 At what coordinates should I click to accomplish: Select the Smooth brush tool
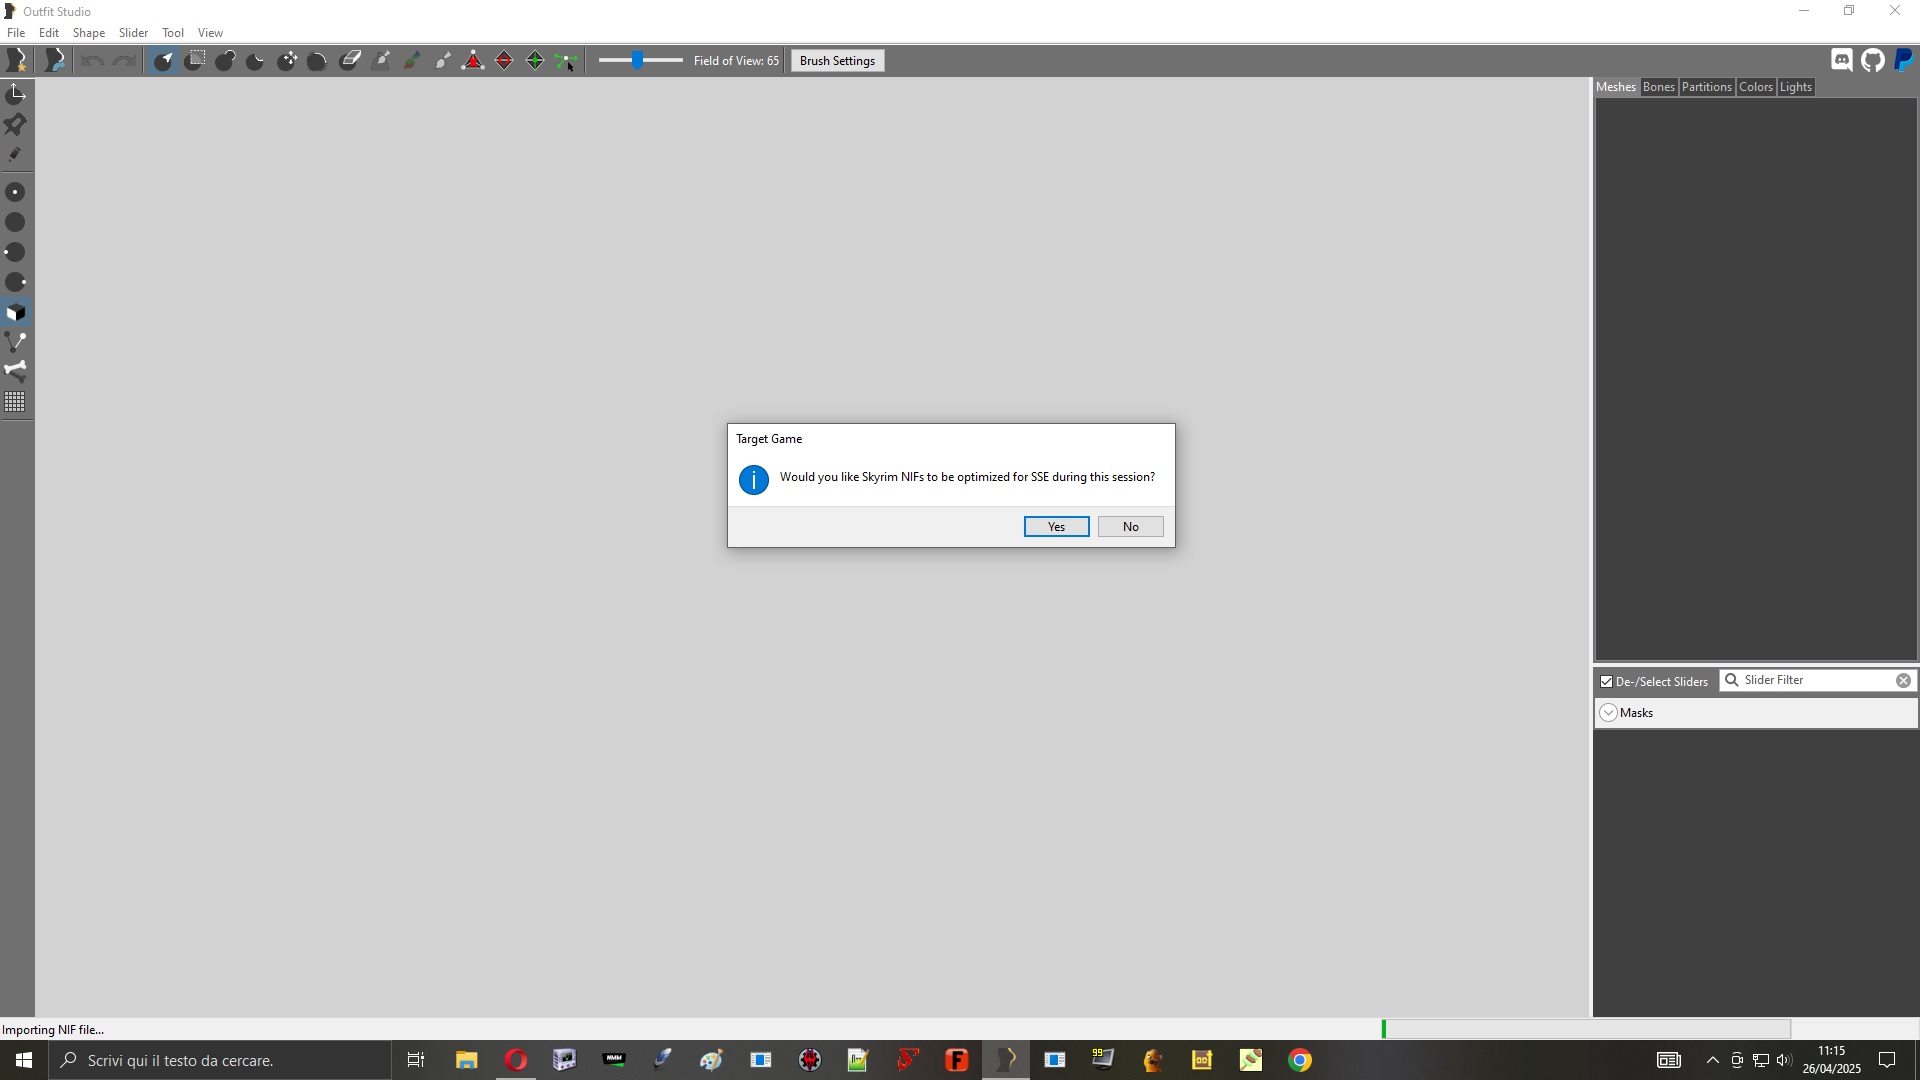(x=318, y=61)
